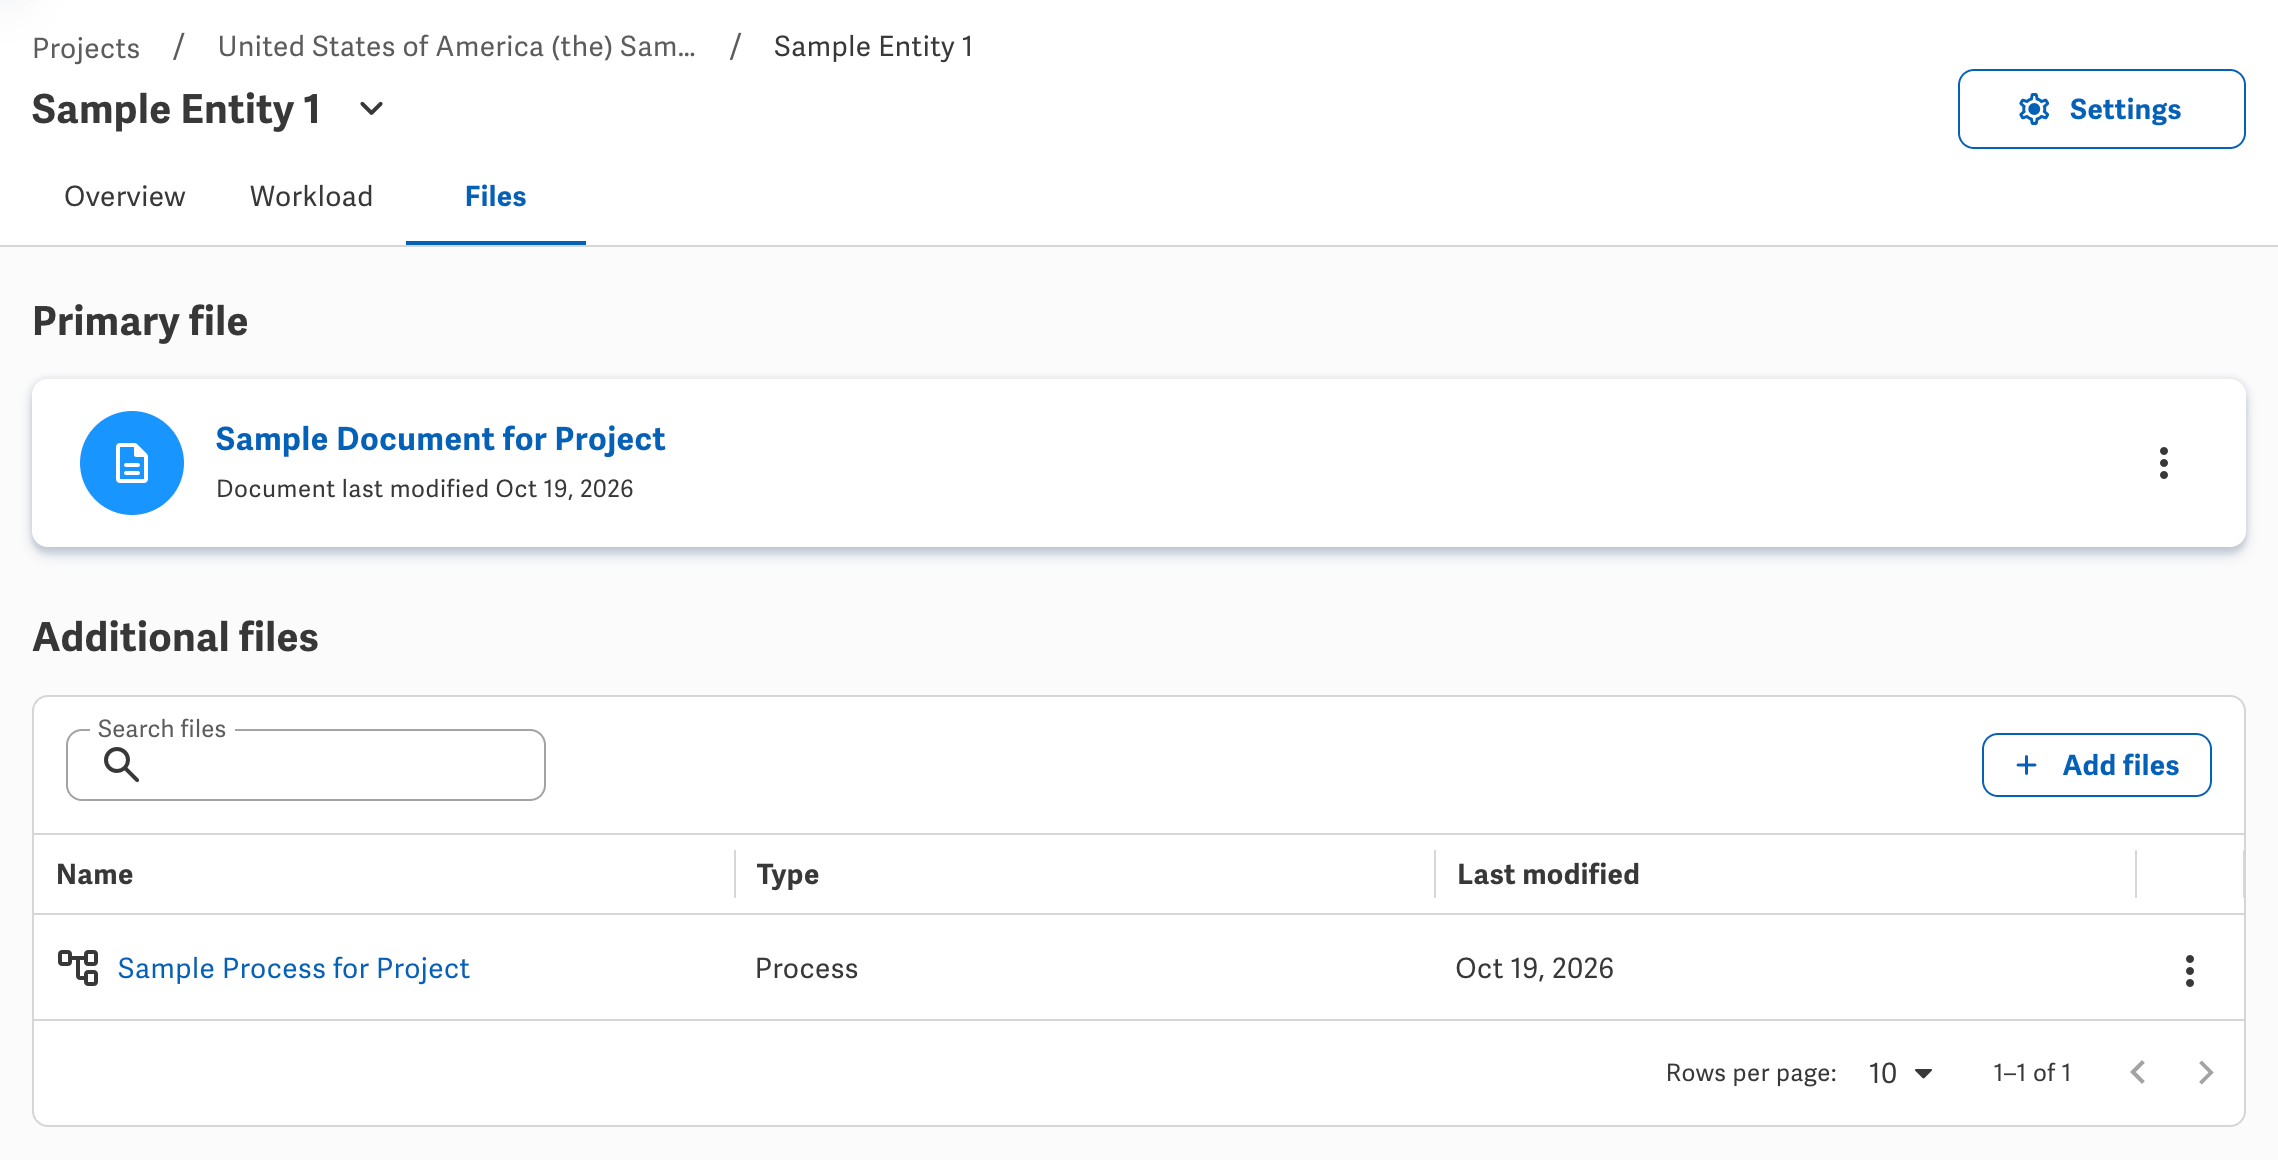Click the Add files button
This screenshot has width=2278, height=1160.
pos(2096,765)
